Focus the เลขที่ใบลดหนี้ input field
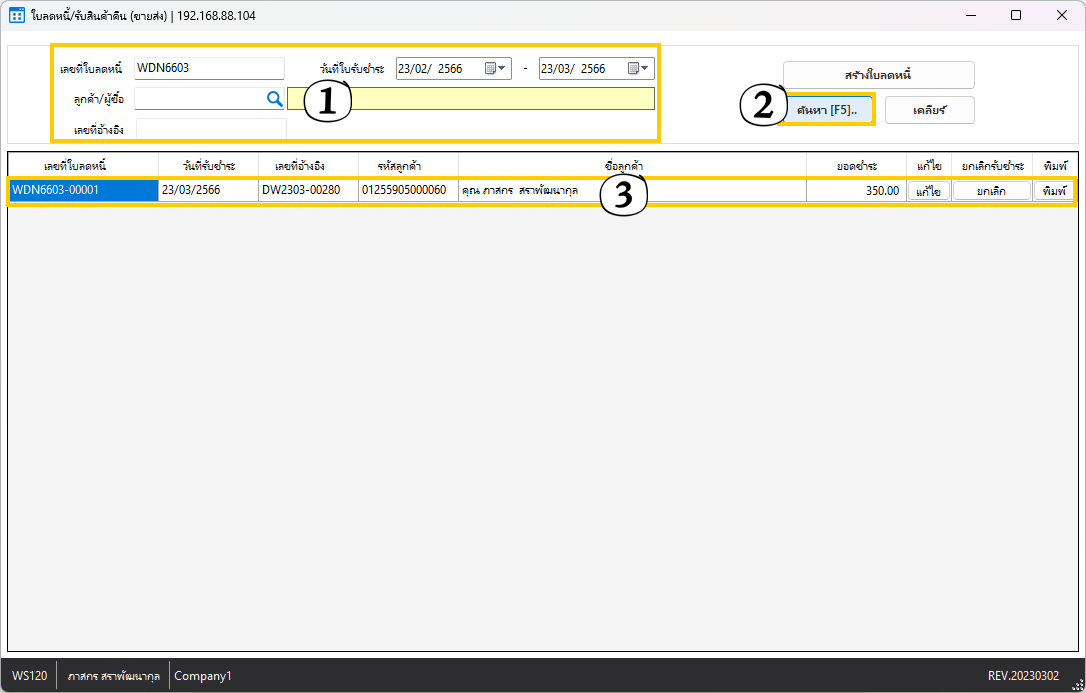The width and height of the screenshot is (1086, 693). click(x=209, y=68)
